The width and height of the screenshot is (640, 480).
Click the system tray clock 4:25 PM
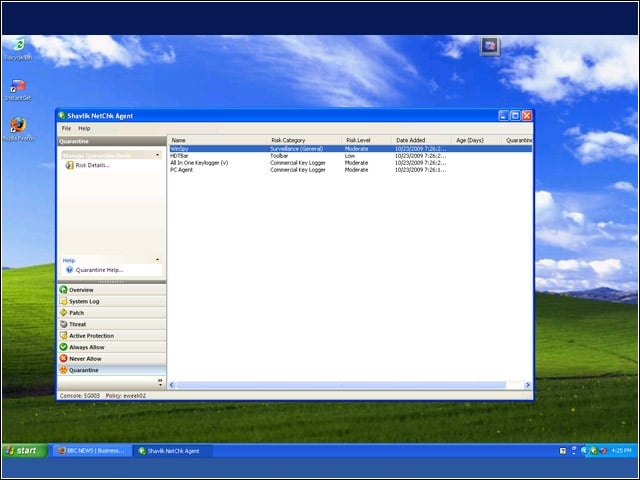pyautogui.click(x=621, y=451)
